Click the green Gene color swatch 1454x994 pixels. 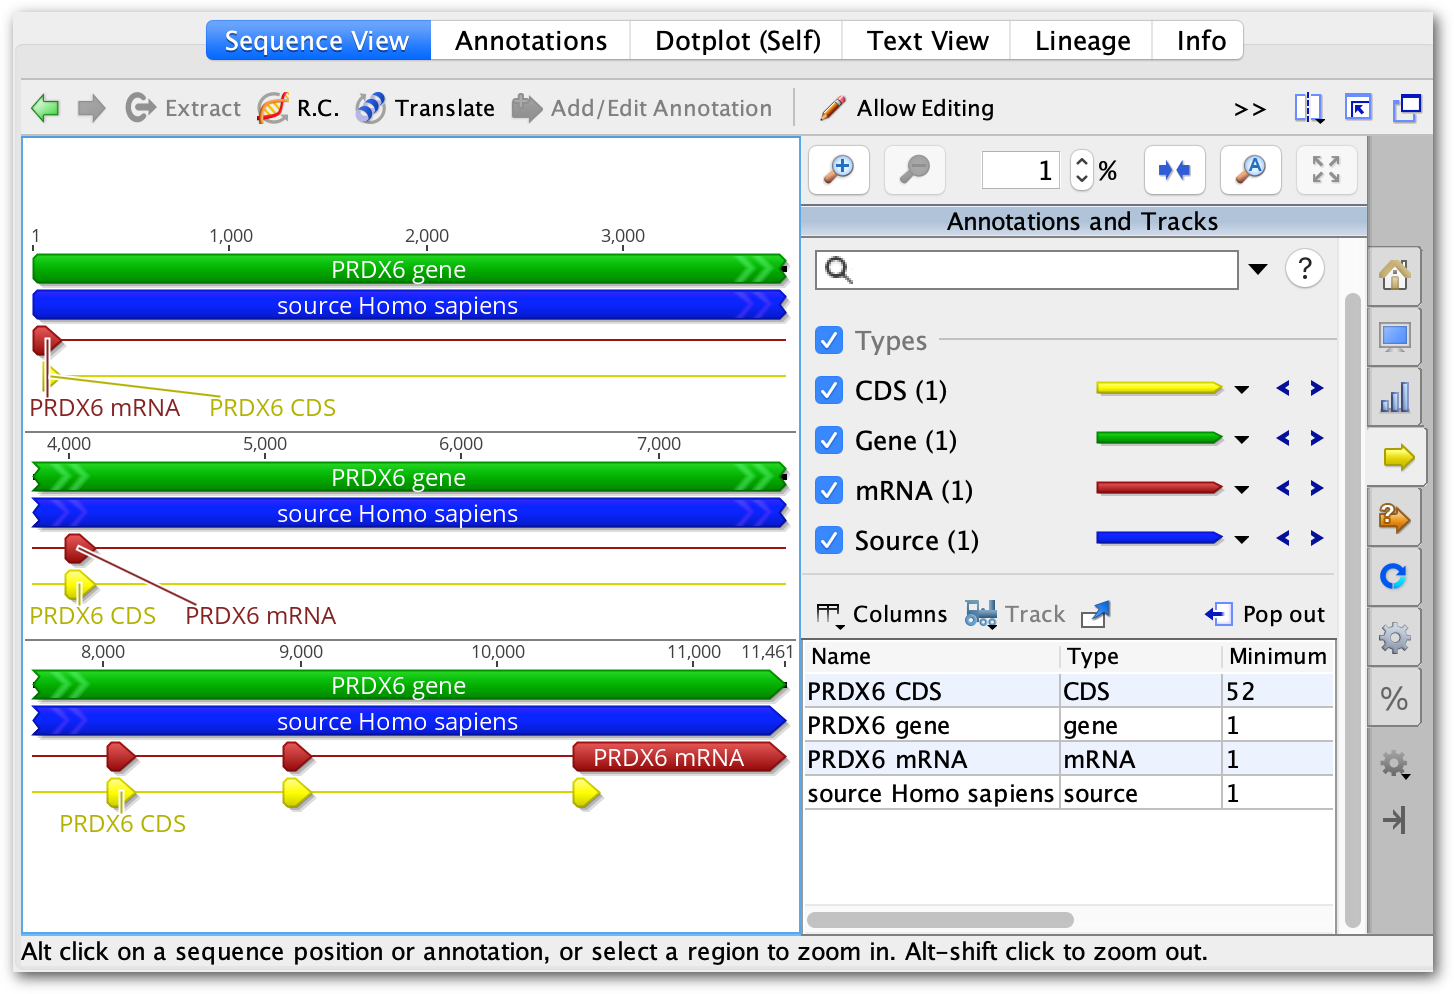pos(1159,438)
